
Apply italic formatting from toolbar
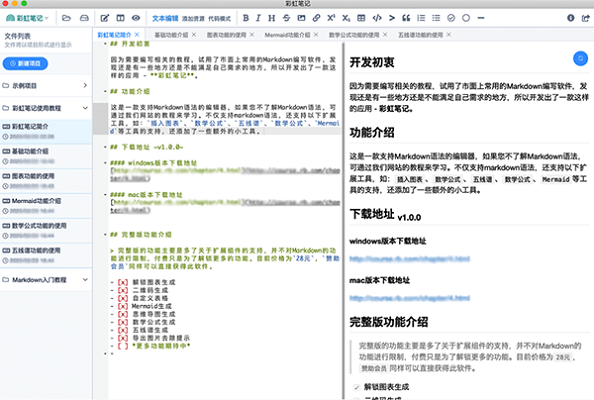coord(258,18)
